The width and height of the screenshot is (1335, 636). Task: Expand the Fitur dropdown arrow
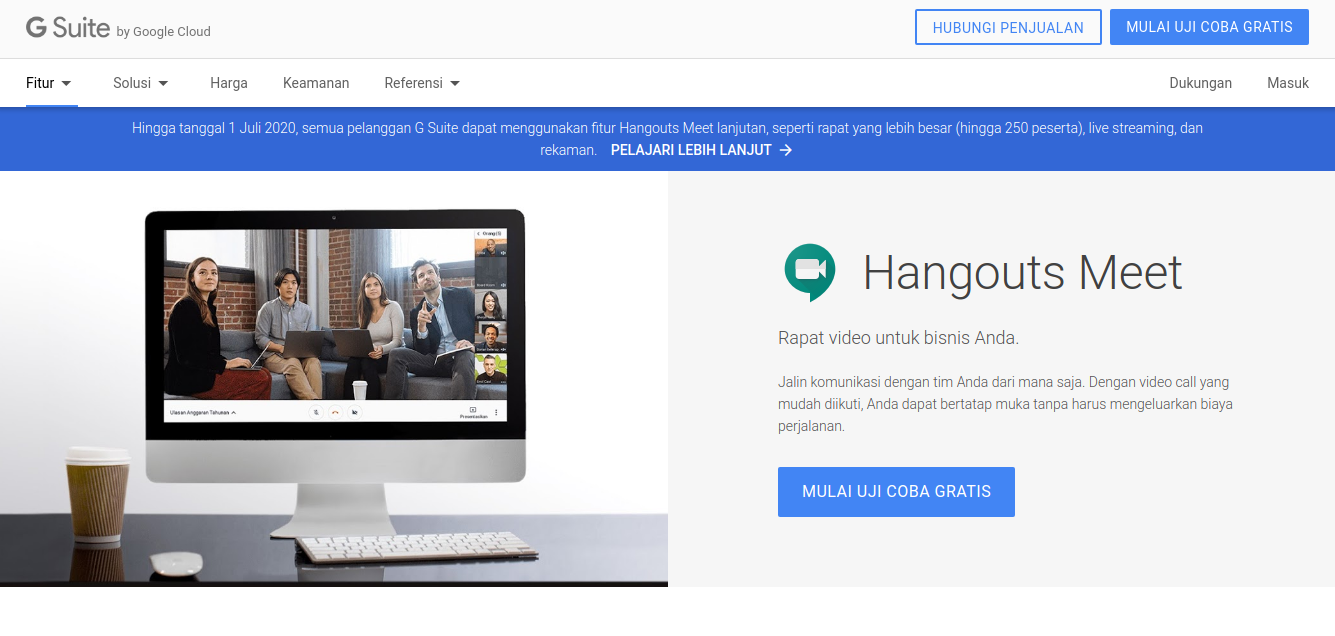[x=66, y=83]
